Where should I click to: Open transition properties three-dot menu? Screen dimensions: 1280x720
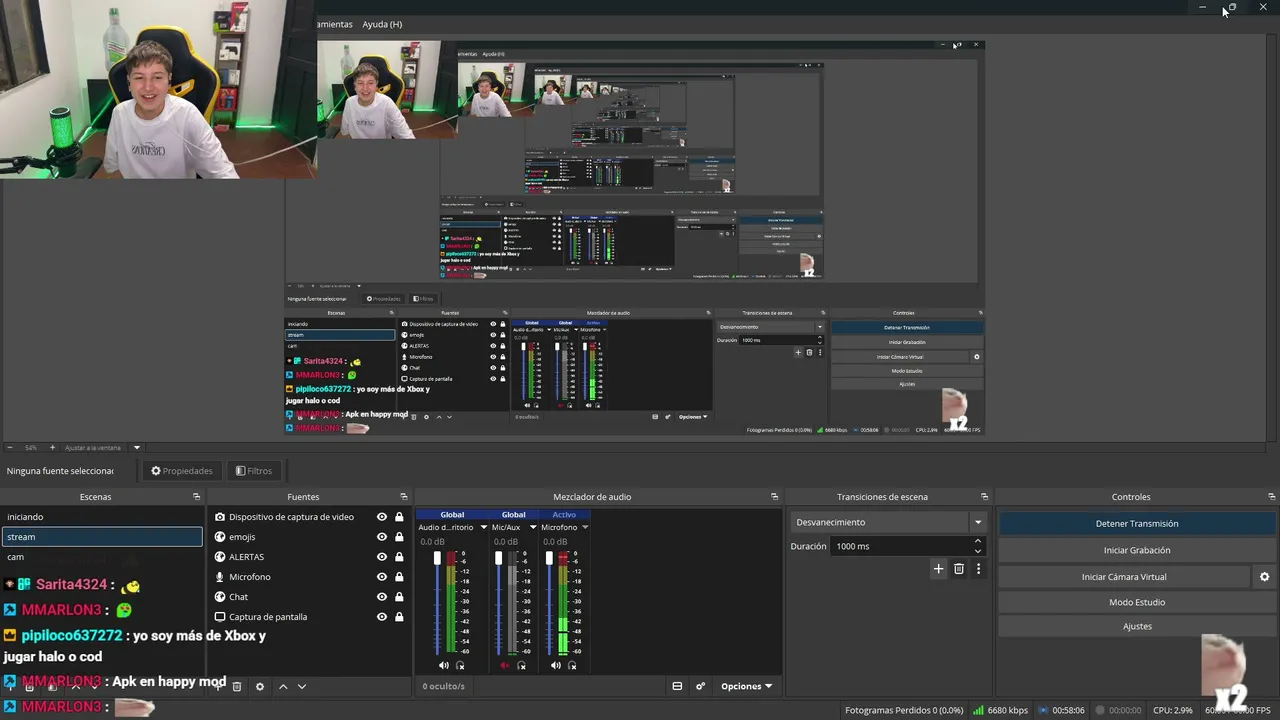[979, 569]
